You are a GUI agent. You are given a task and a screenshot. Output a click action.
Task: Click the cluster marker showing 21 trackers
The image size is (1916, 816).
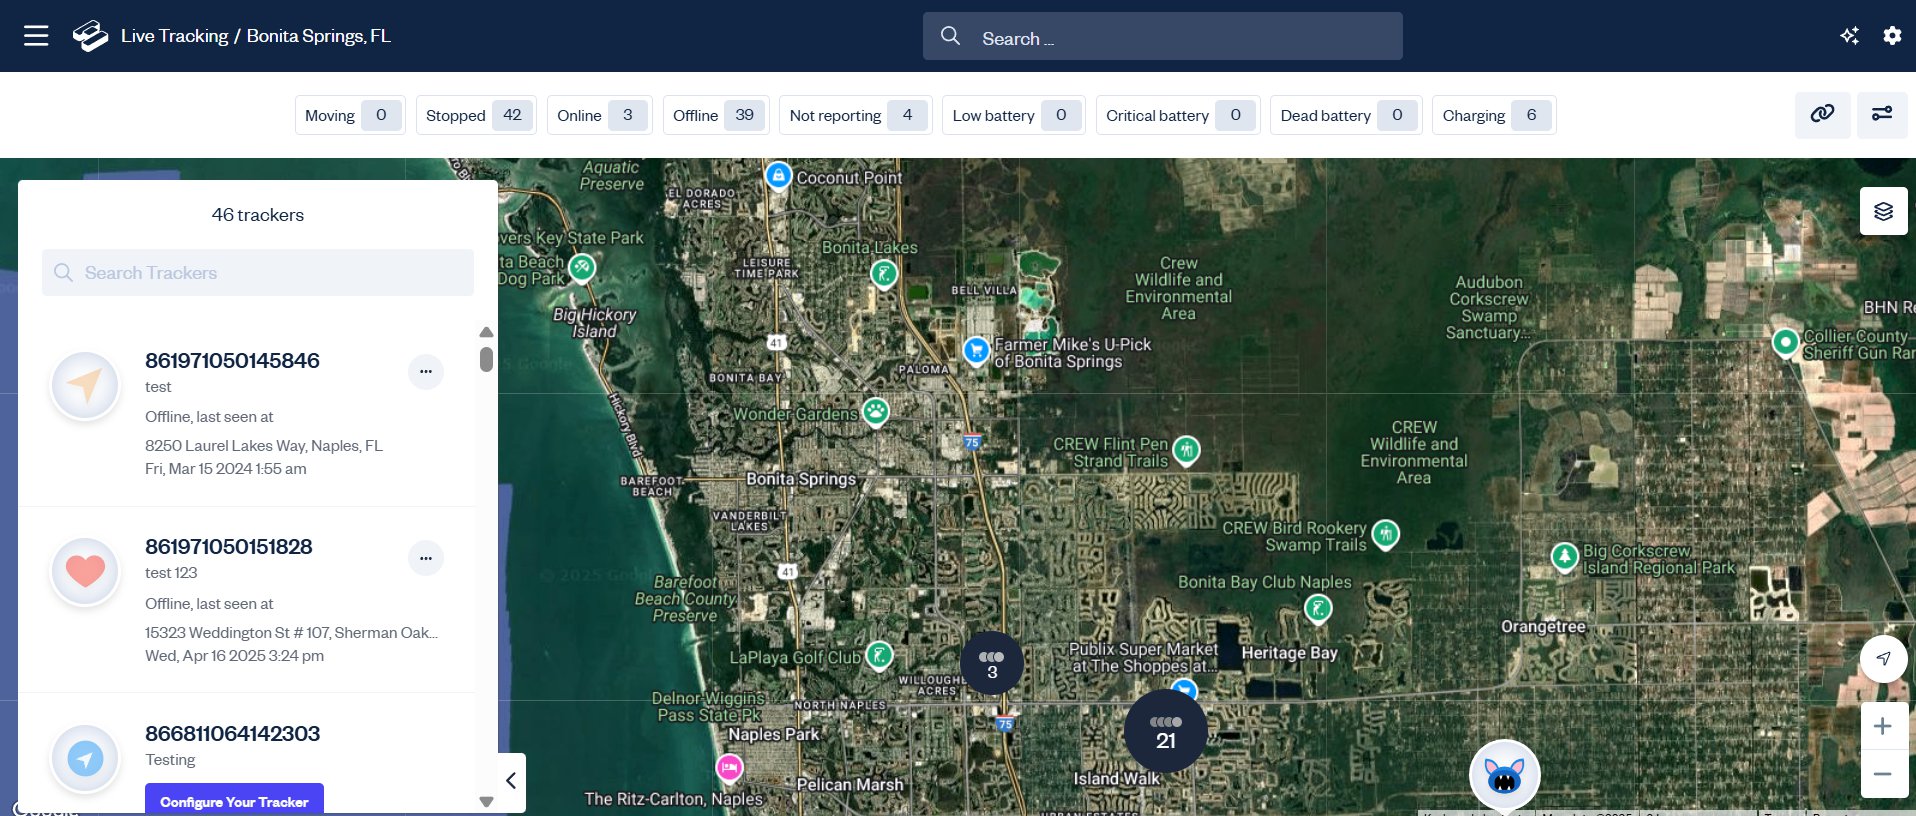1166,731
